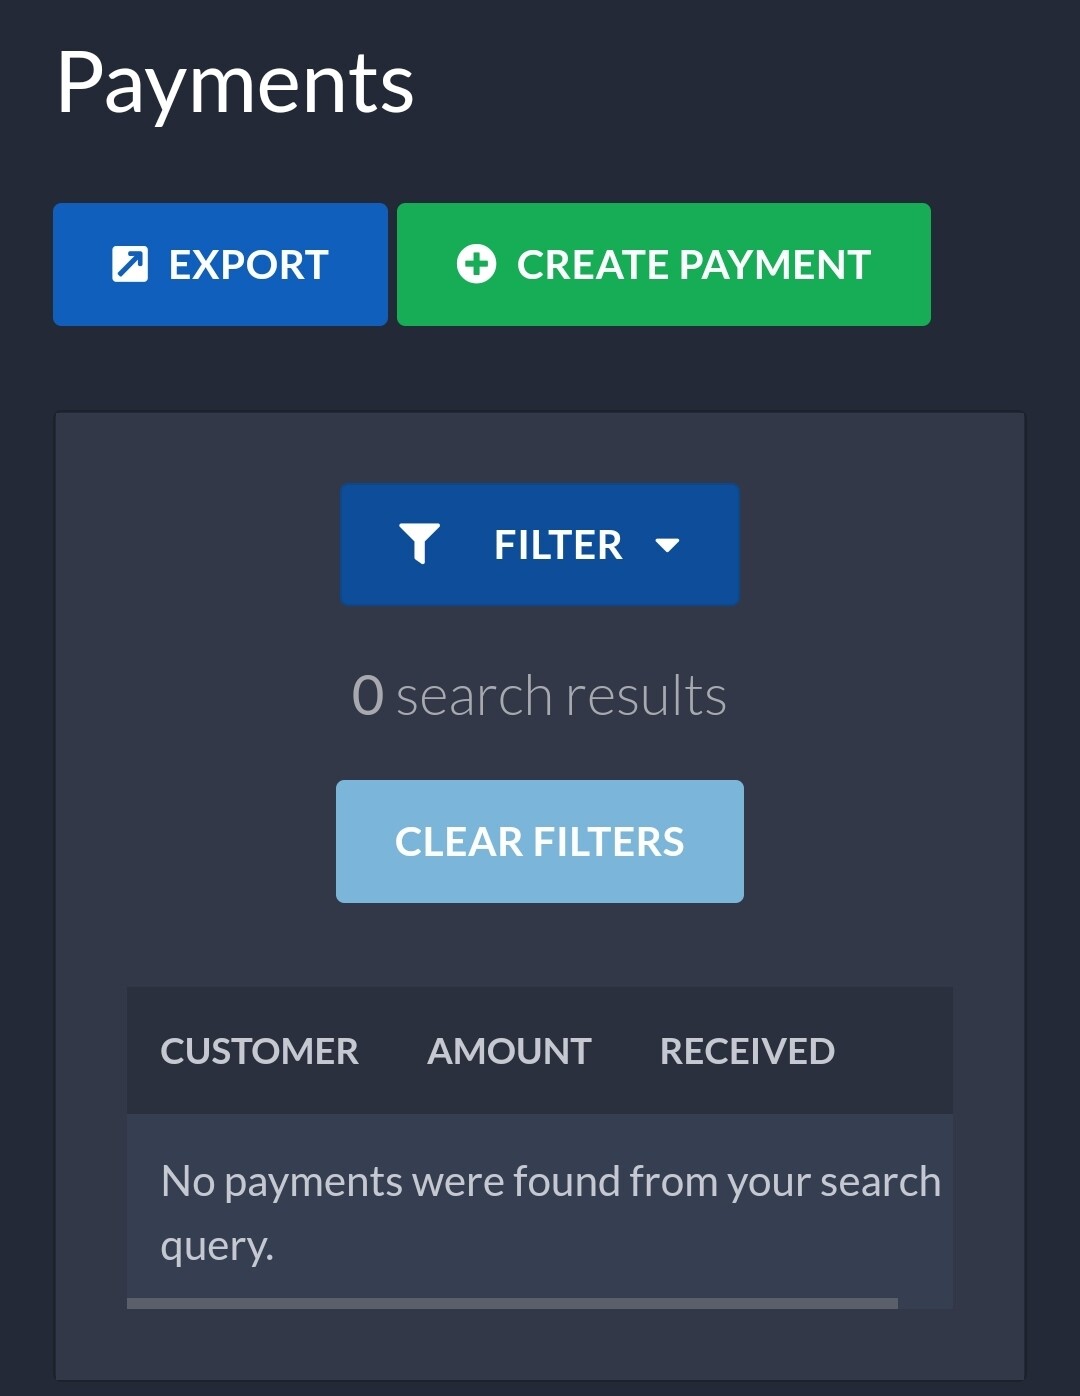Expand the Filter dropdown caret
This screenshot has height=1396, width=1080.
667,545
